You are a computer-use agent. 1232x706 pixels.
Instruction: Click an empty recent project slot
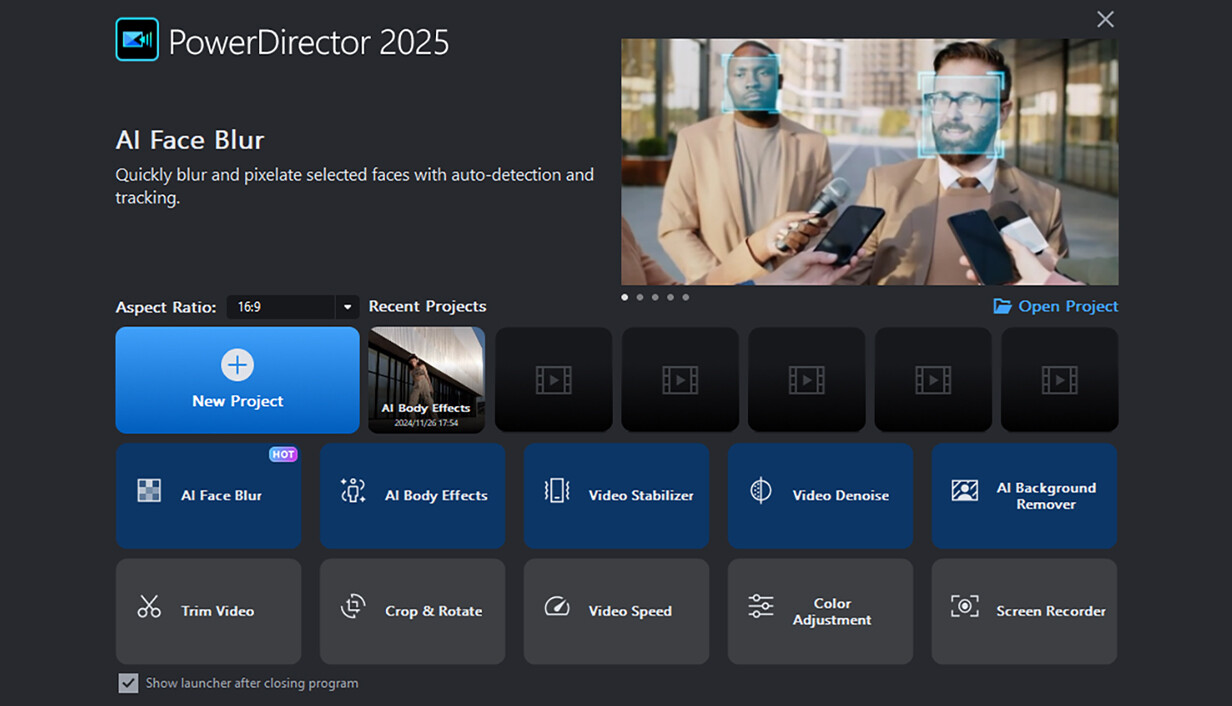(x=553, y=379)
